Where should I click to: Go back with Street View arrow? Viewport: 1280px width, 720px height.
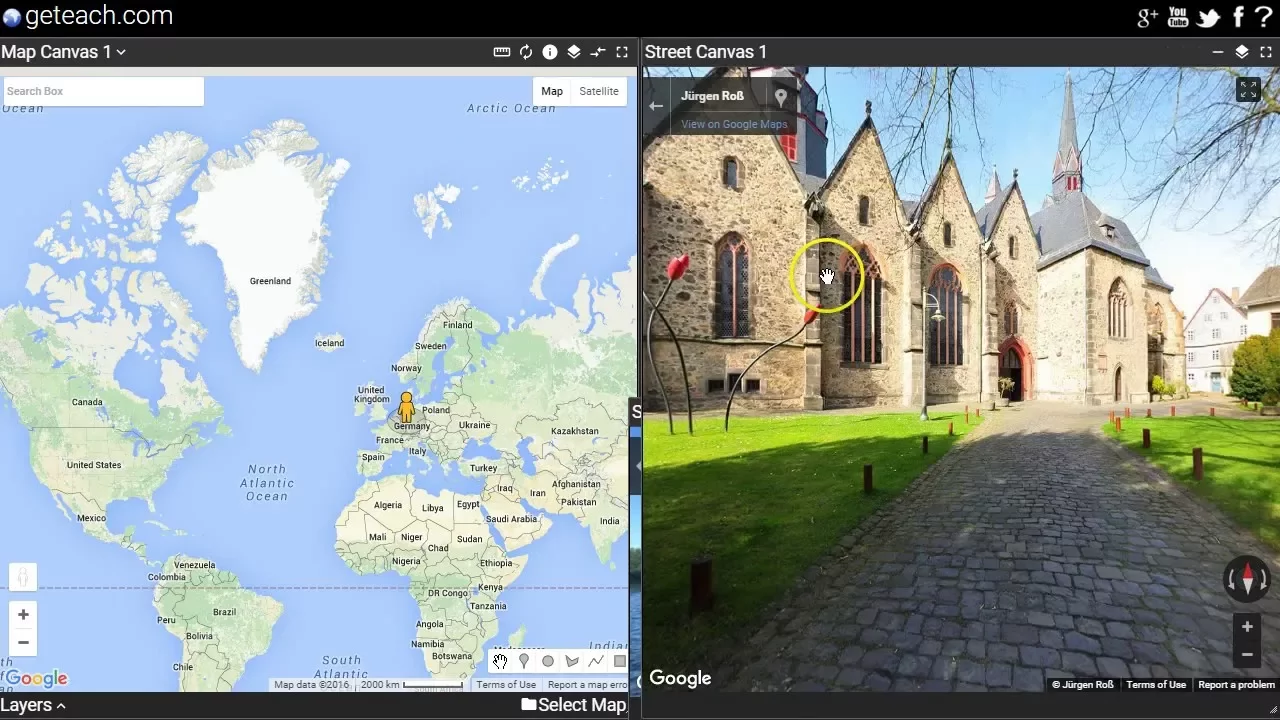click(x=656, y=105)
